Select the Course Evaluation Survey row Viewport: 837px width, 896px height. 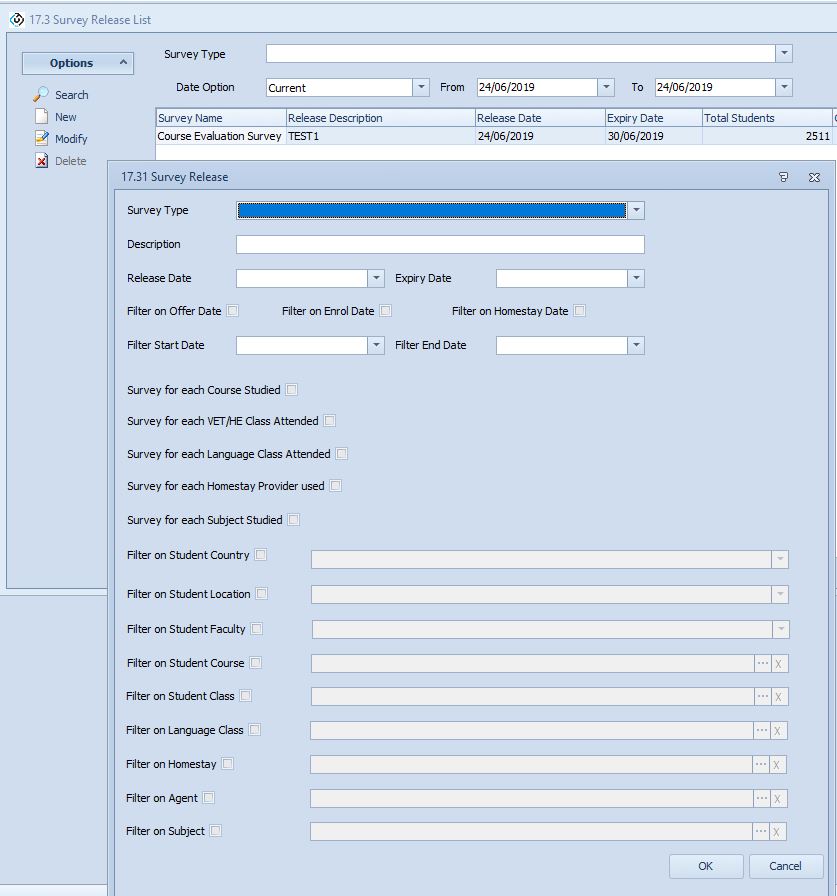[x=219, y=136]
